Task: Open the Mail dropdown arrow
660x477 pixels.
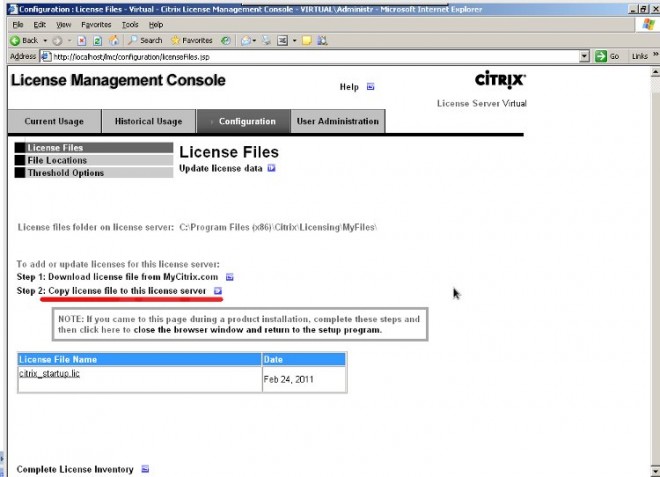Action: coord(254,40)
